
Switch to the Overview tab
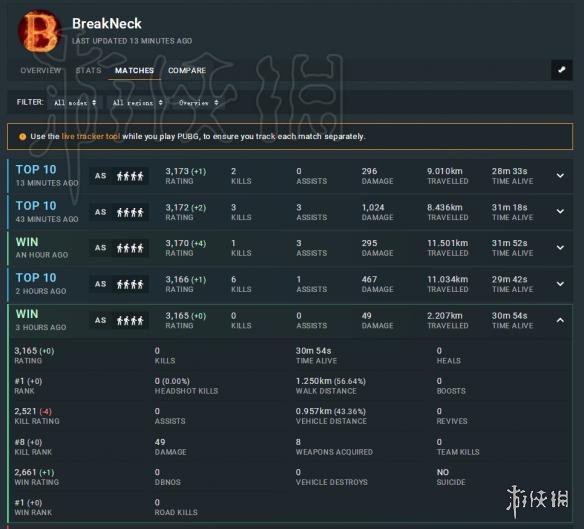pyautogui.click(x=41, y=70)
